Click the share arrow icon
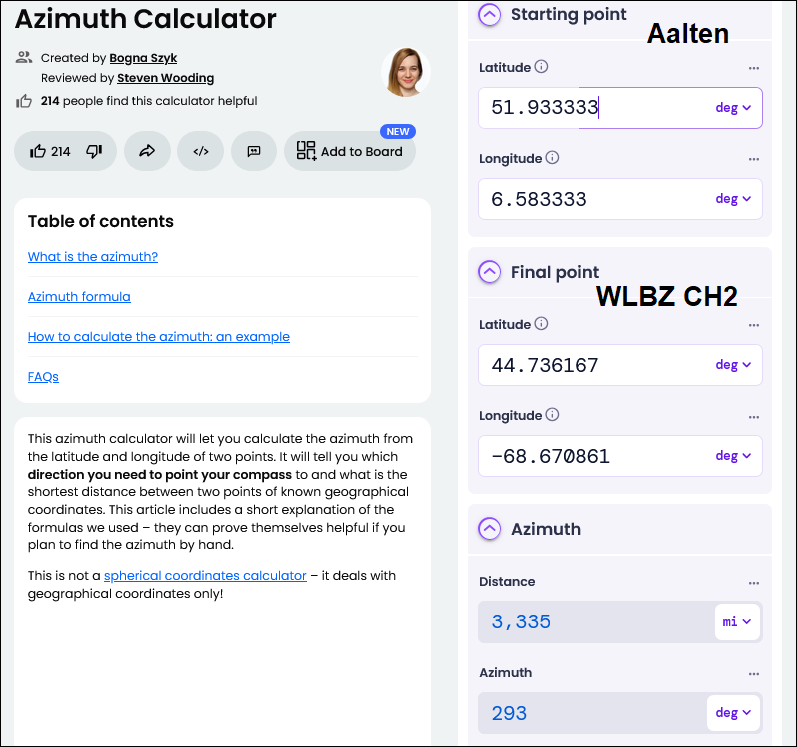797x747 pixels. click(147, 151)
